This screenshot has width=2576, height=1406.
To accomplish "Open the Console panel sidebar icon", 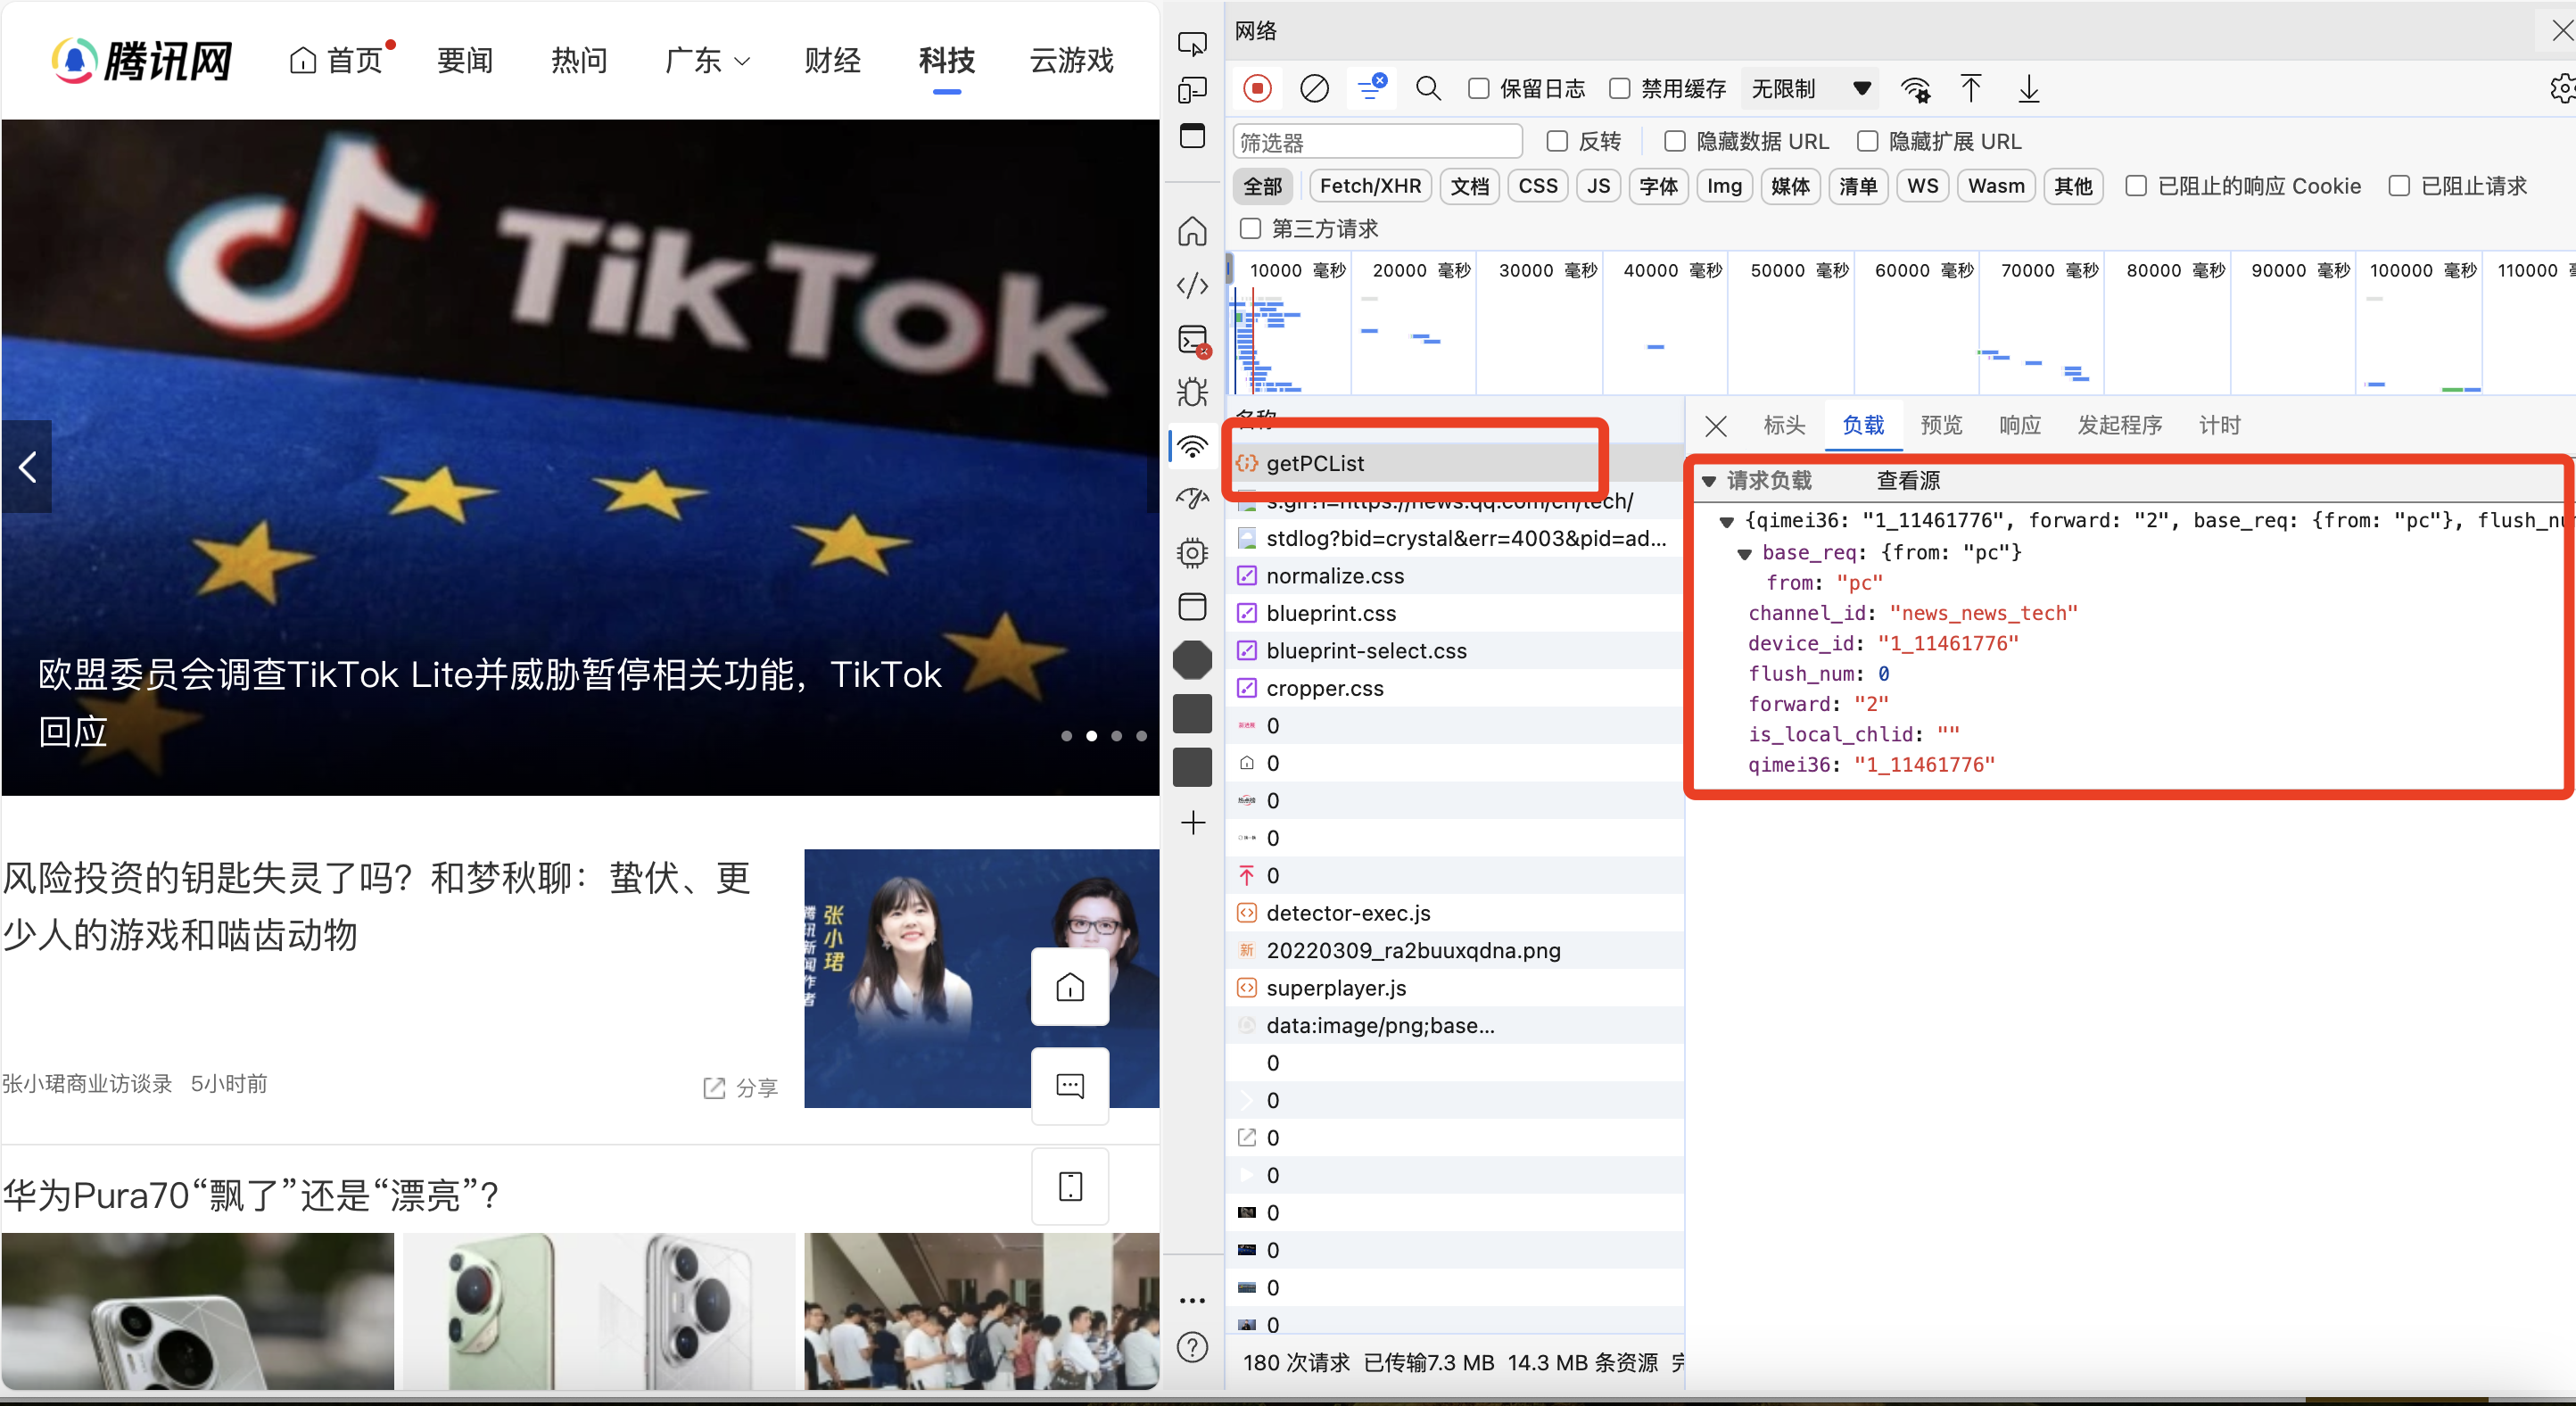I will click(1193, 340).
